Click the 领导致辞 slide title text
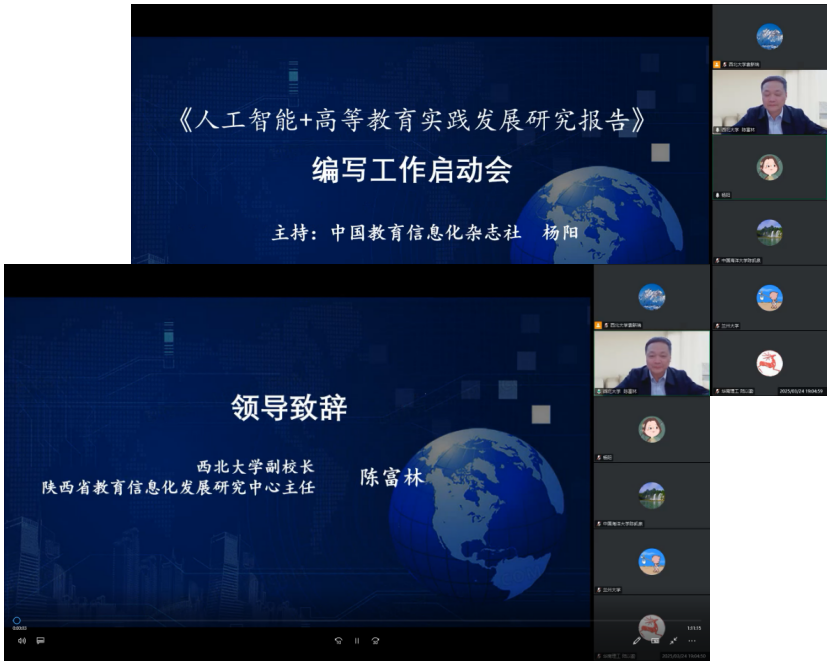 tap(289, 408)
